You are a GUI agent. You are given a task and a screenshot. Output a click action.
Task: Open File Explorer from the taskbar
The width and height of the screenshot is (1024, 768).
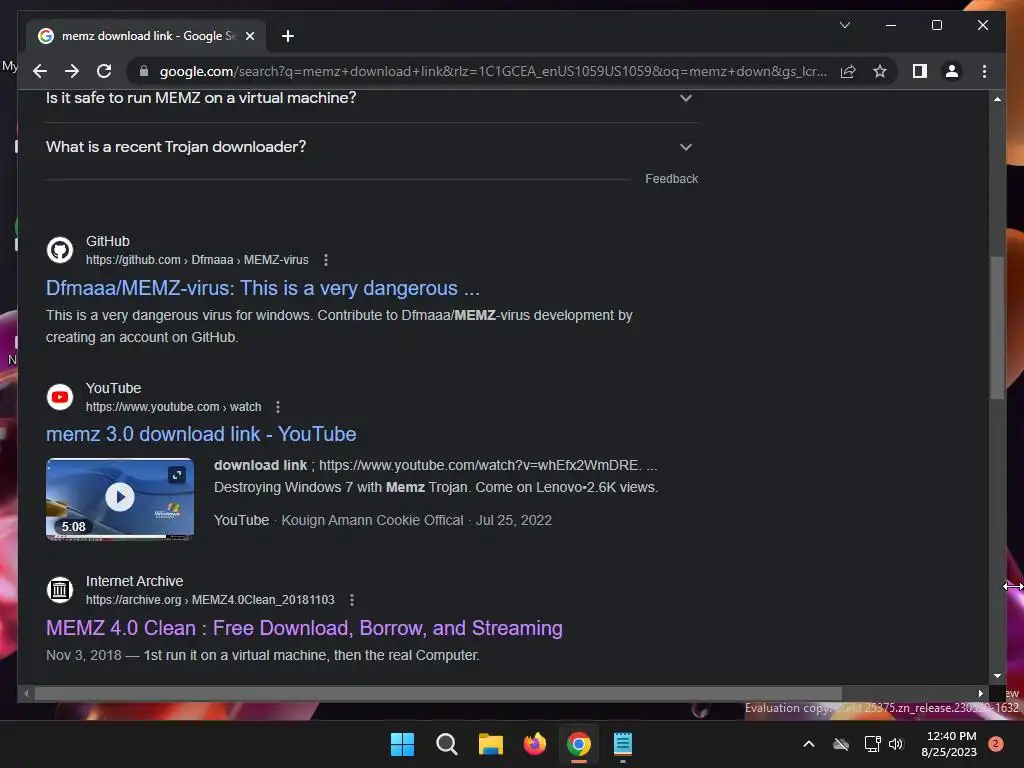490,744
